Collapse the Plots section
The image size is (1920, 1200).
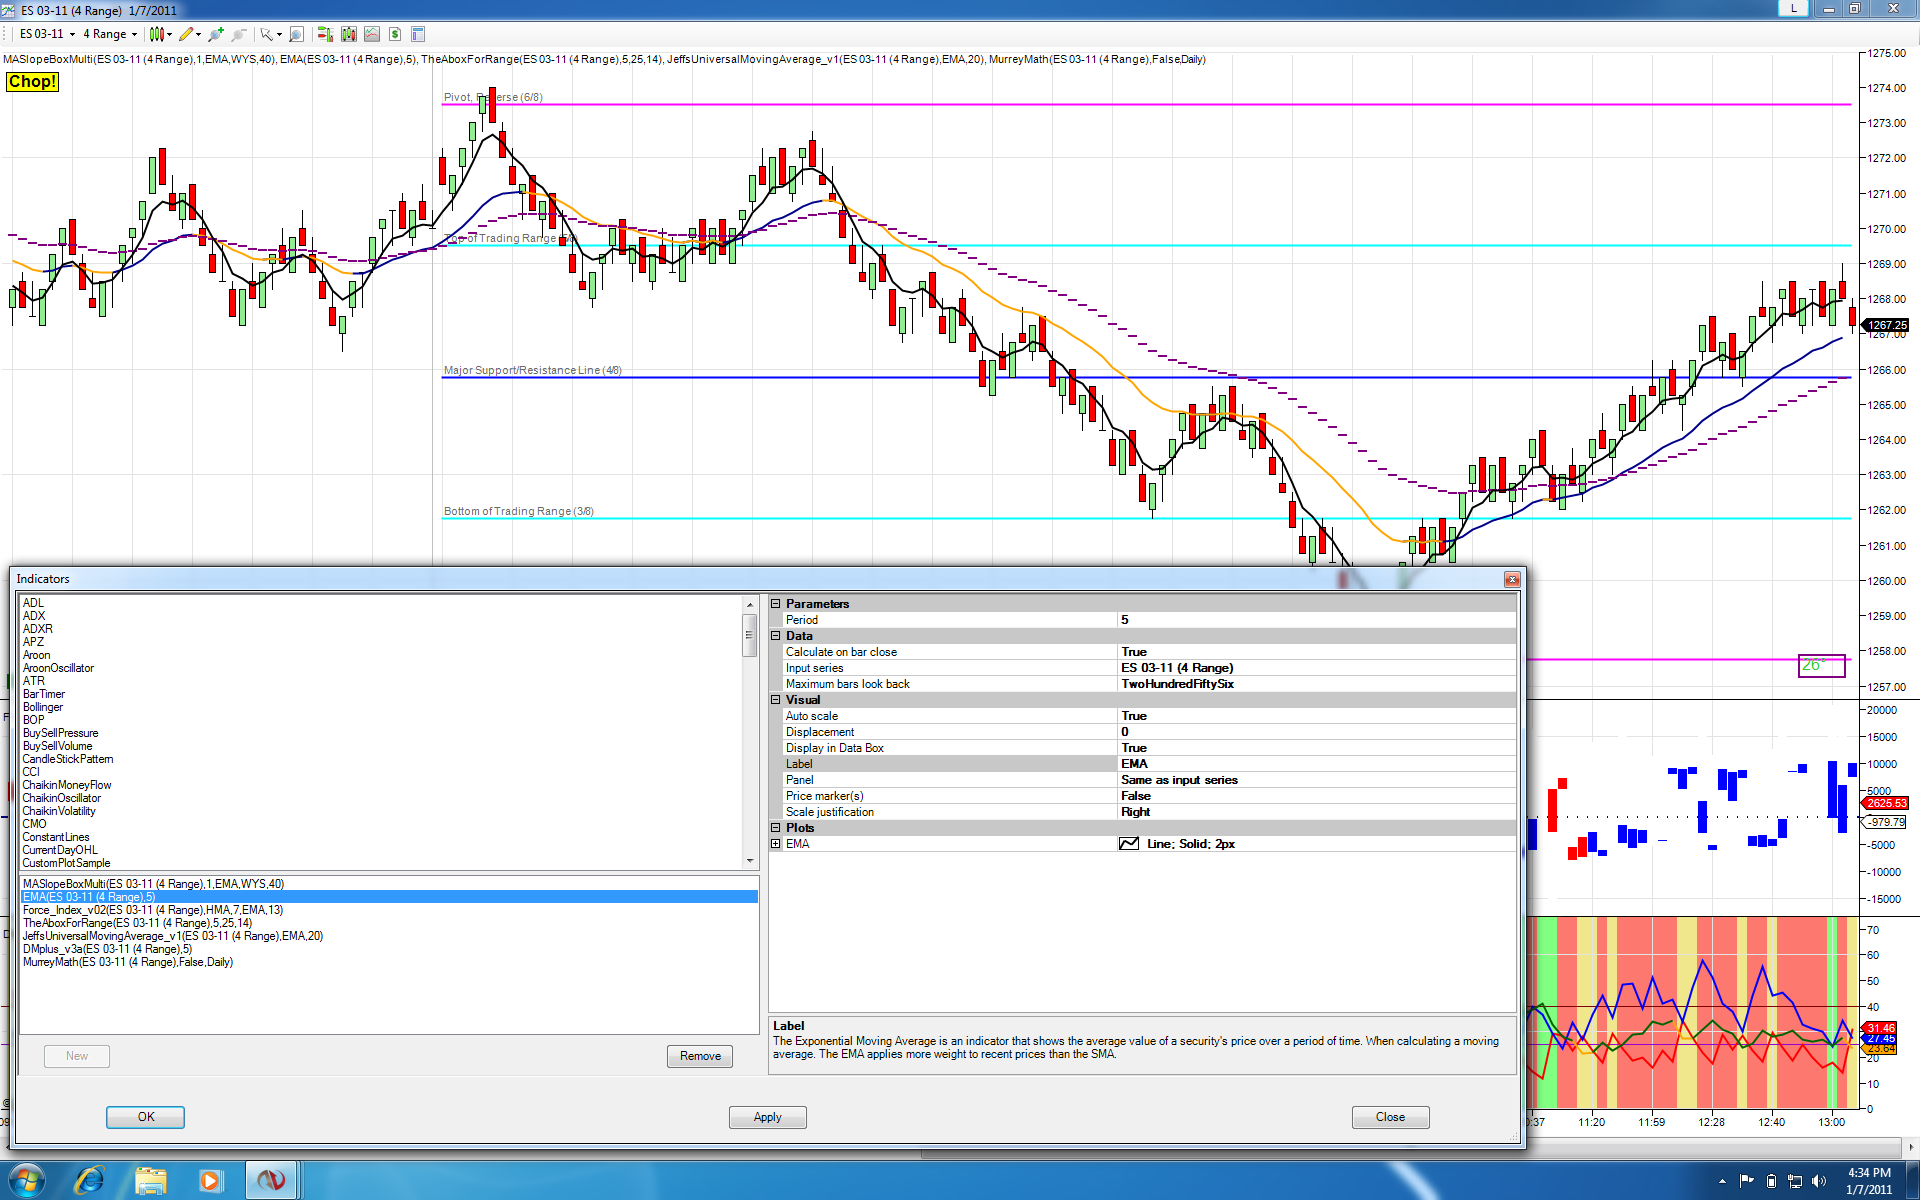pyautogui.click(x=776, y=828)
